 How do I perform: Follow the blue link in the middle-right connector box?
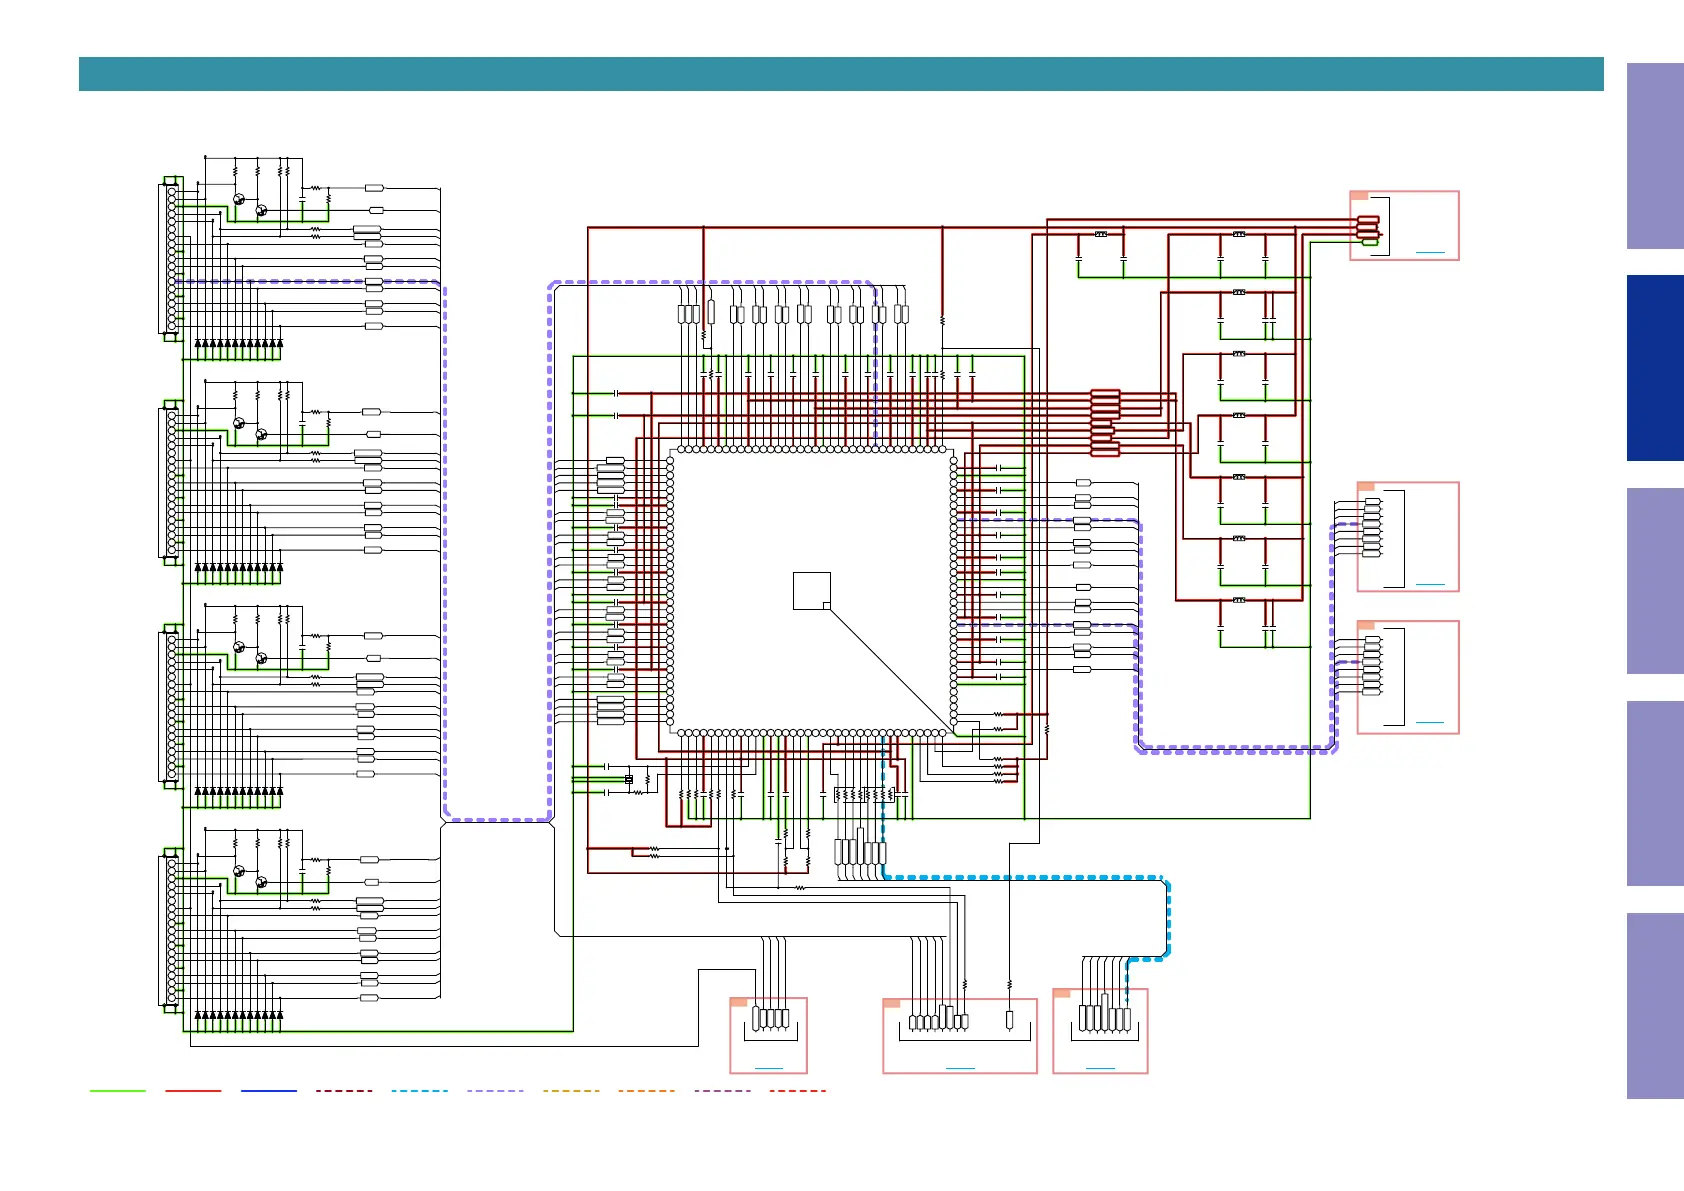[x=1430, y=584]
